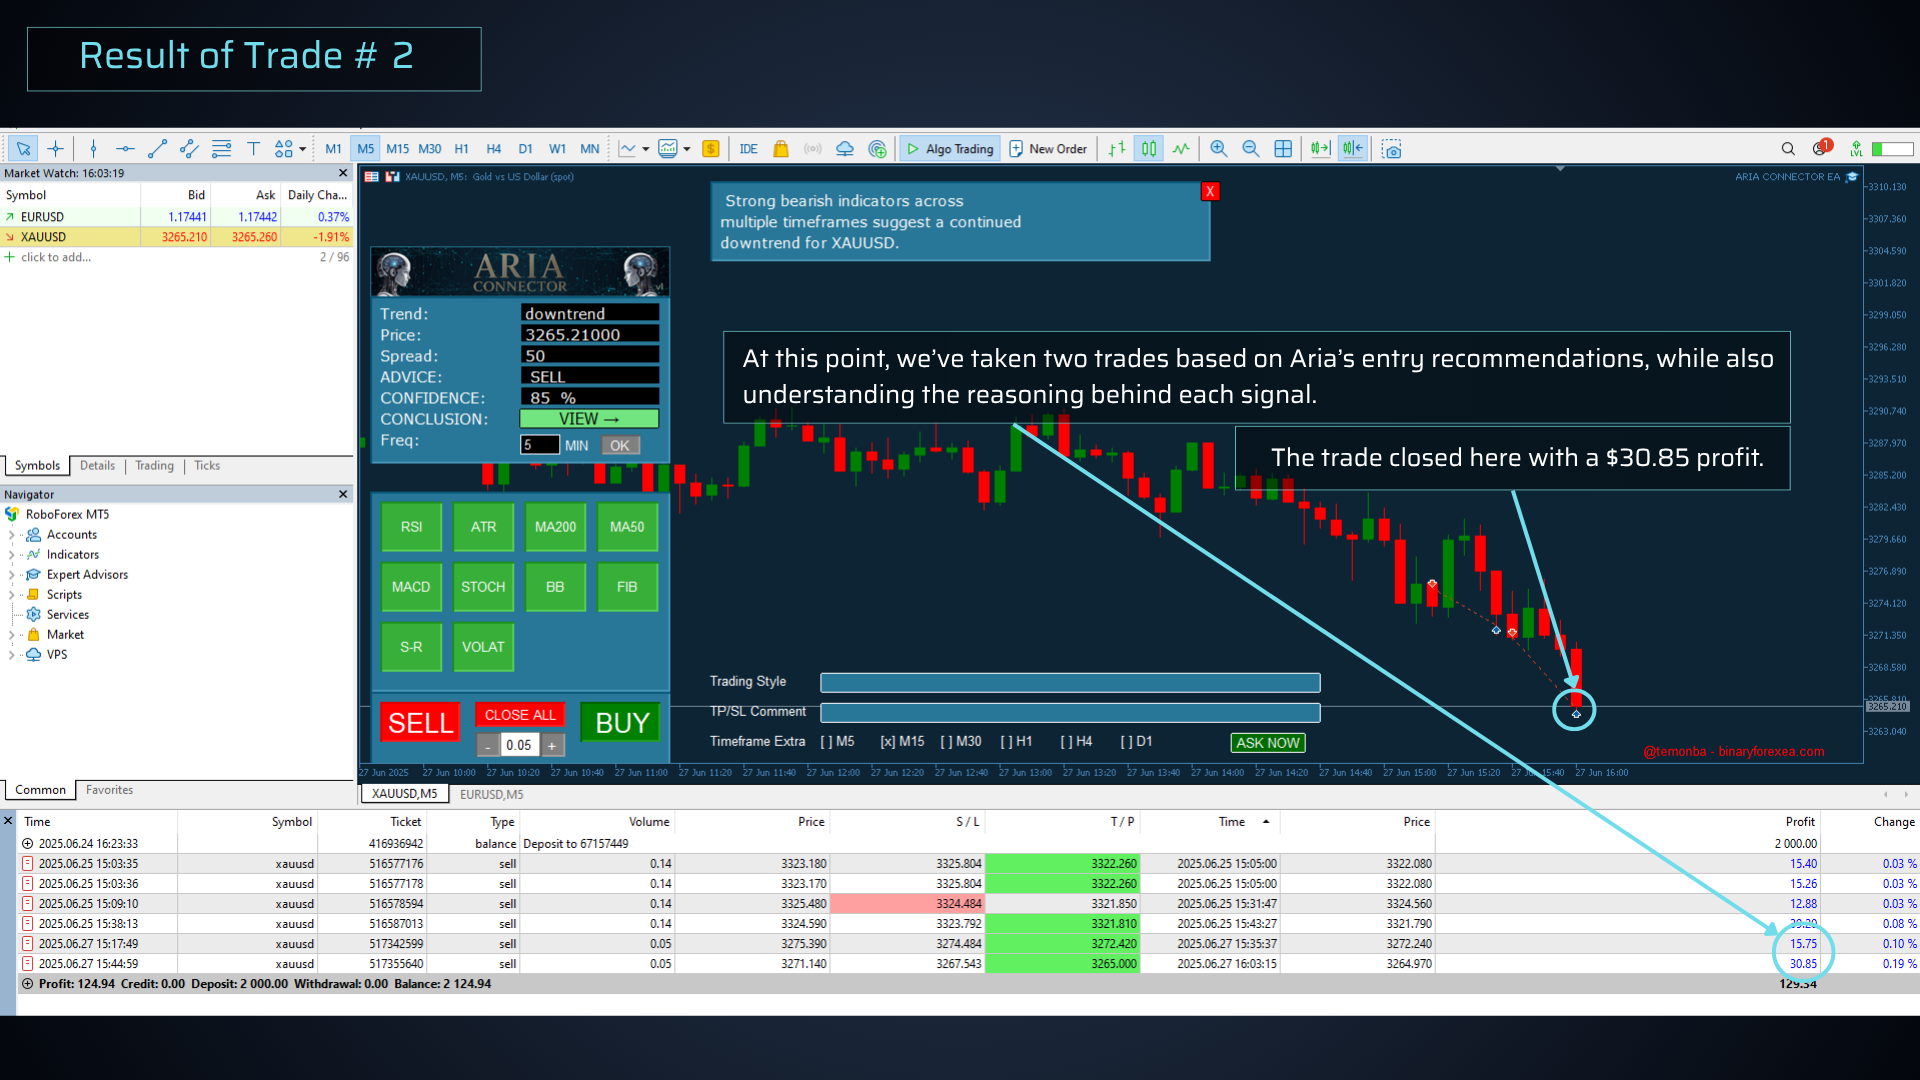Draw a horizontal line on chart

pyautogui.click(x=125, y=149)
